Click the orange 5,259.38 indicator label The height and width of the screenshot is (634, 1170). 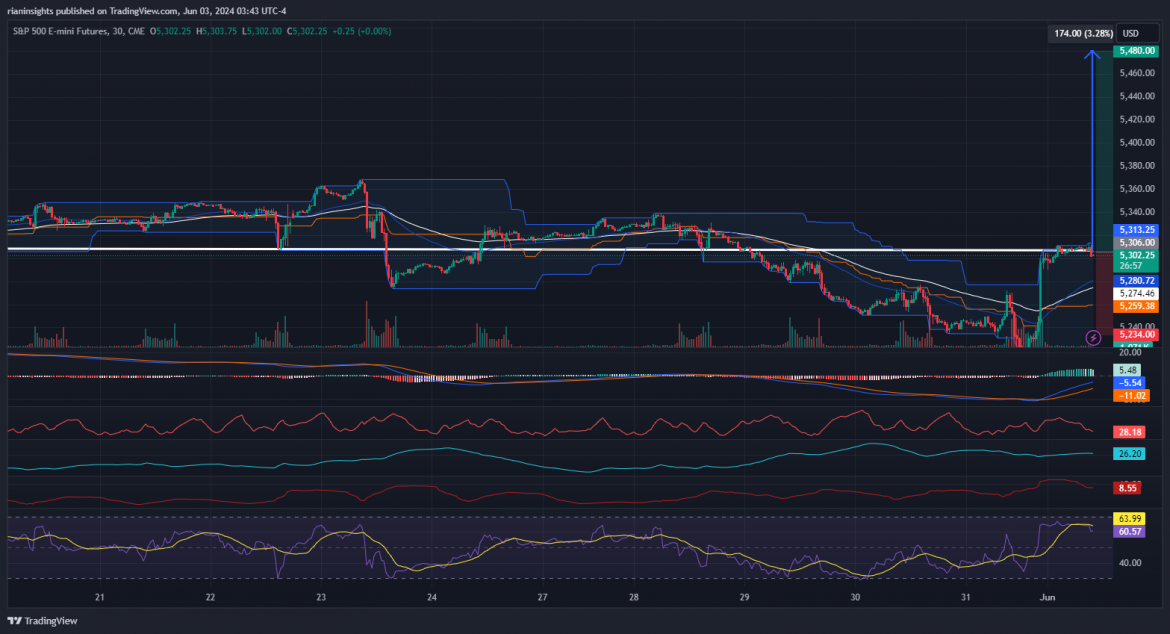1138,306
